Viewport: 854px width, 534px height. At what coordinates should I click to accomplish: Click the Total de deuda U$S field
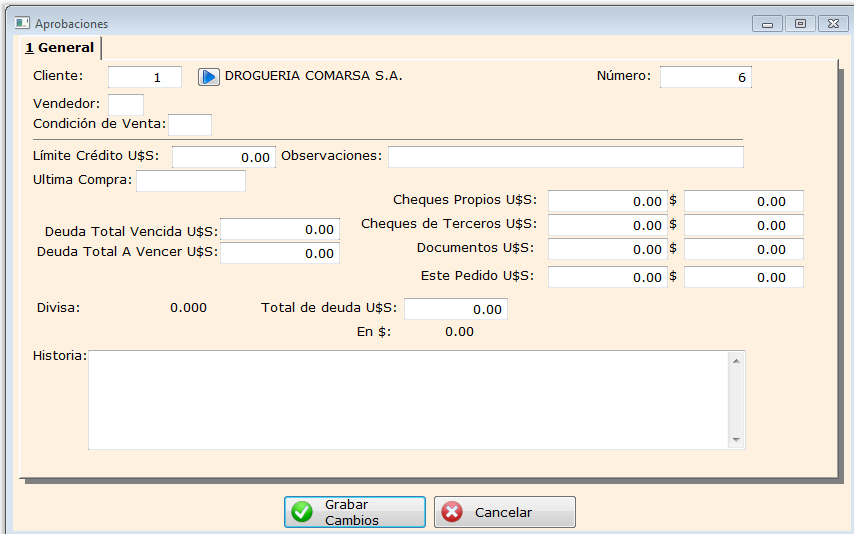tap(455, 310)
